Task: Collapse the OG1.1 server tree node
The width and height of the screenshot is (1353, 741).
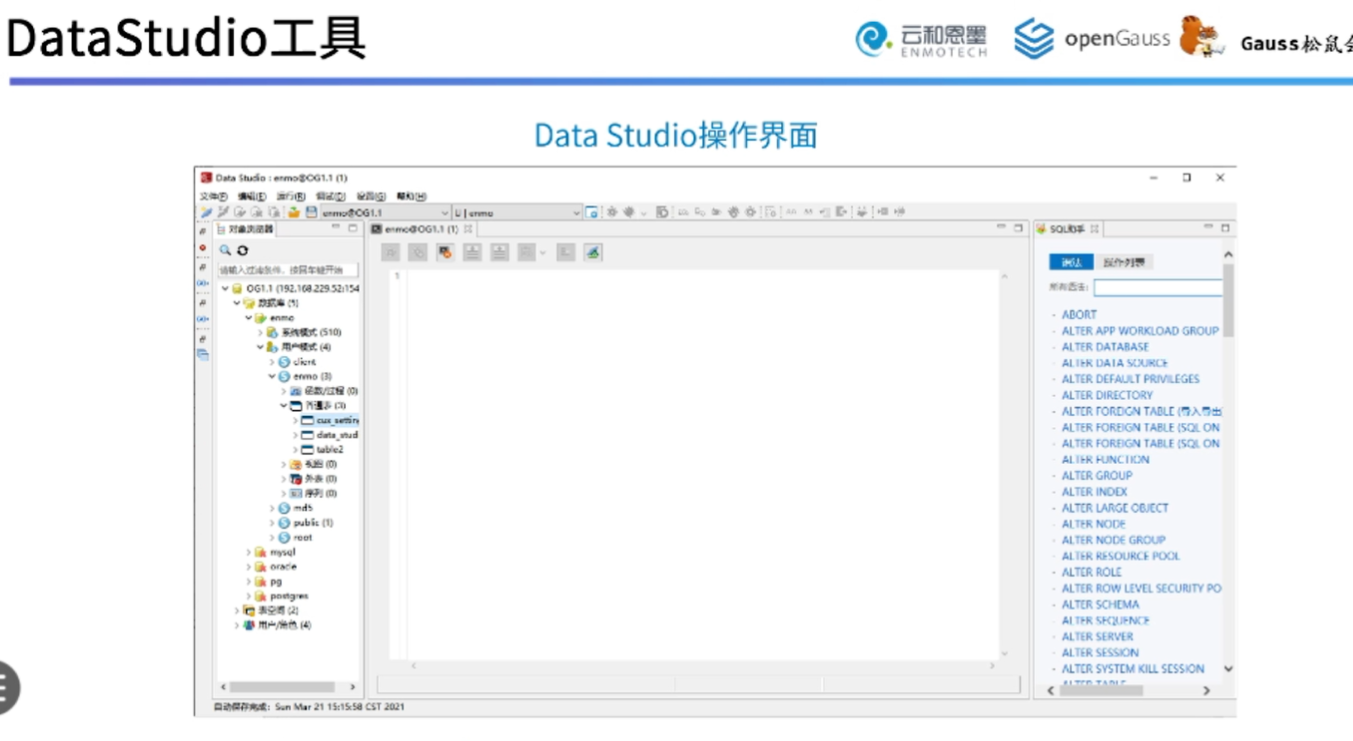Action: click(x=225, y=288)
